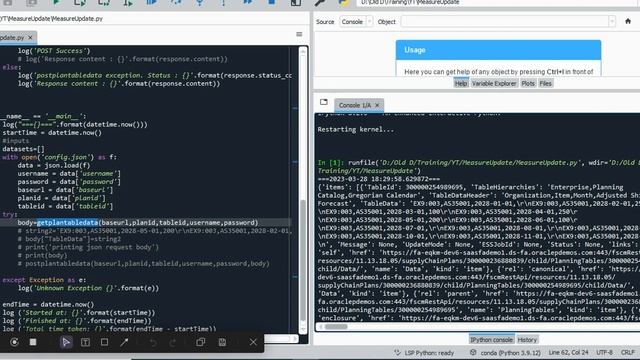This screenshot has height=360, width=640.
Task: Click the blue 'Usage' help banner
Action: [498, 50]
